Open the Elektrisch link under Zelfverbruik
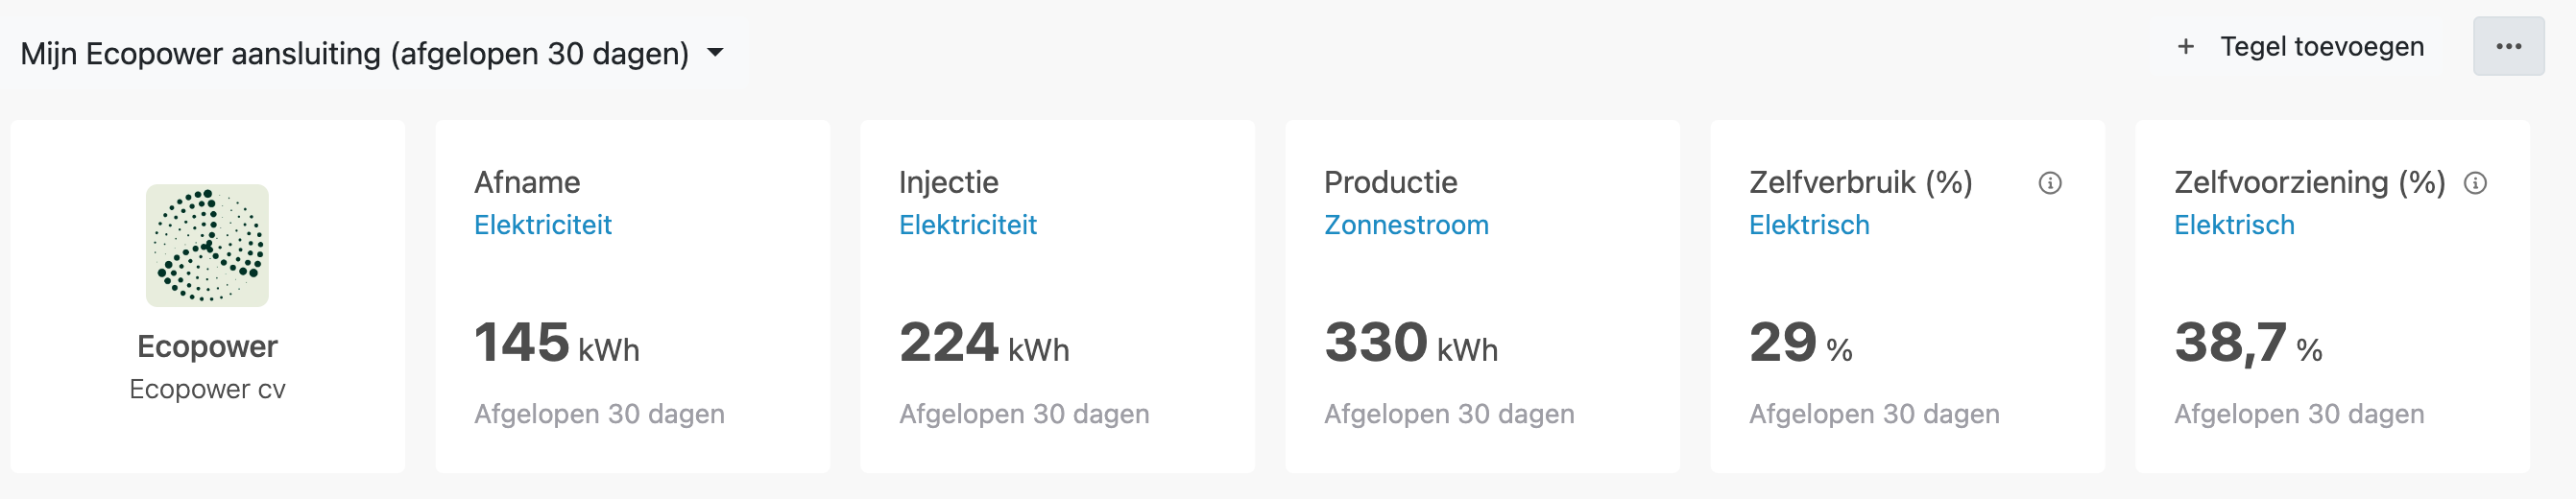This screenshot has width=2576, height=499. [x=1809, y=225]
